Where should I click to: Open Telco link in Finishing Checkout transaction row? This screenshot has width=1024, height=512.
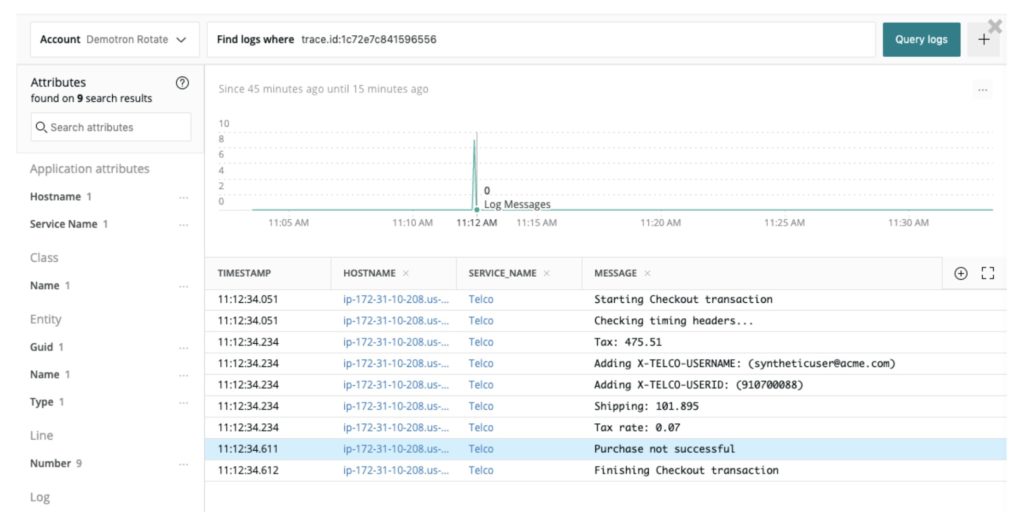[481, 470]
